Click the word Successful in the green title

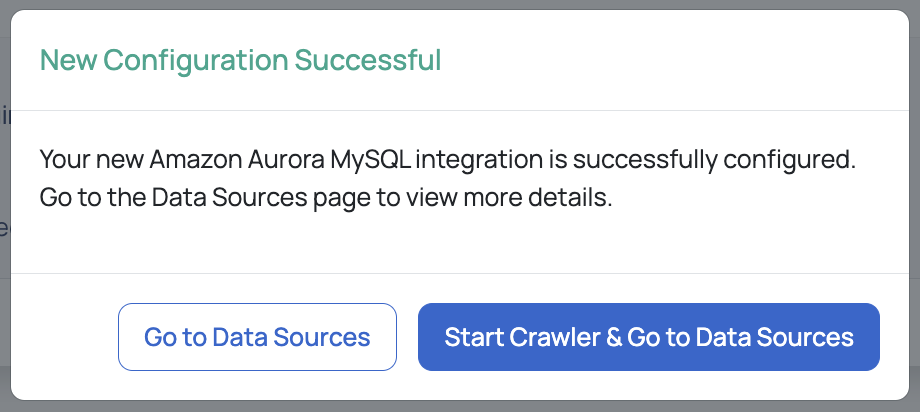(368, 60)
